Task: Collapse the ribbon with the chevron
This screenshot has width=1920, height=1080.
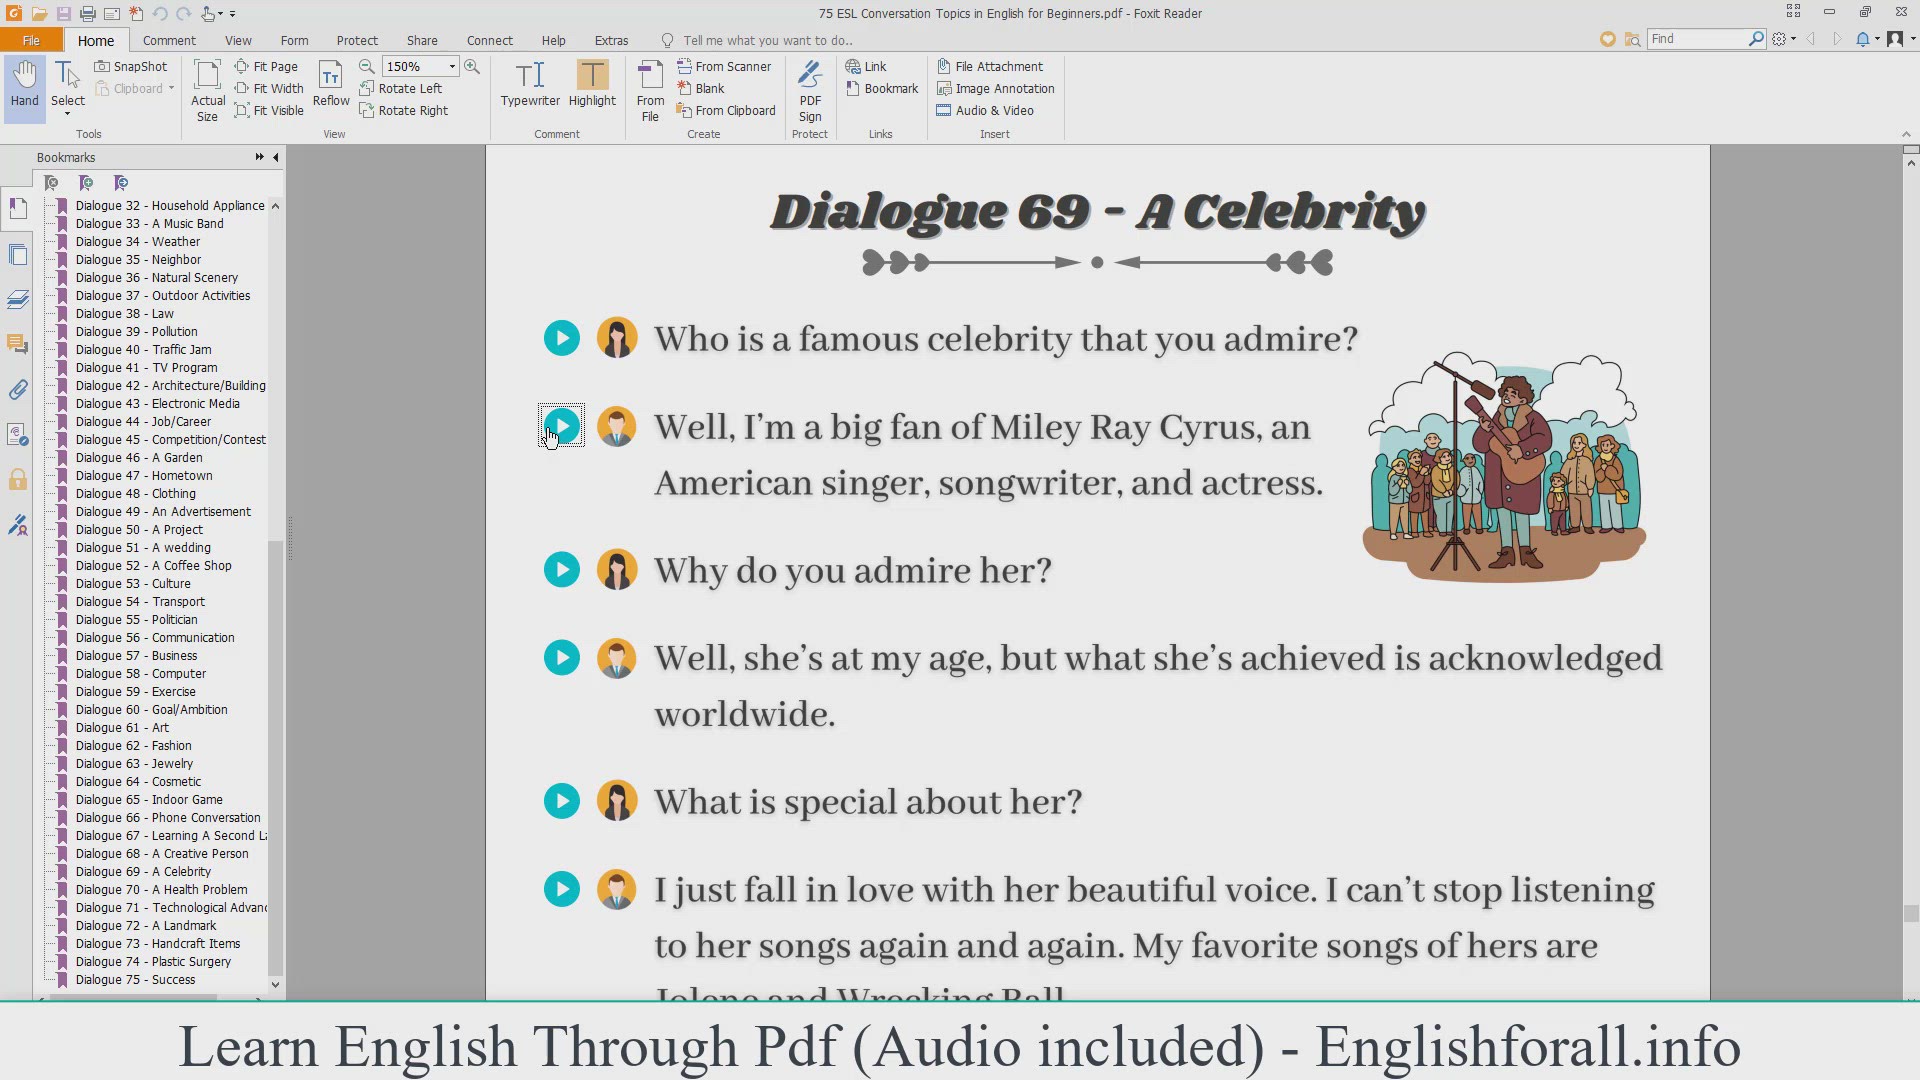Action: tap(1905, 134)
